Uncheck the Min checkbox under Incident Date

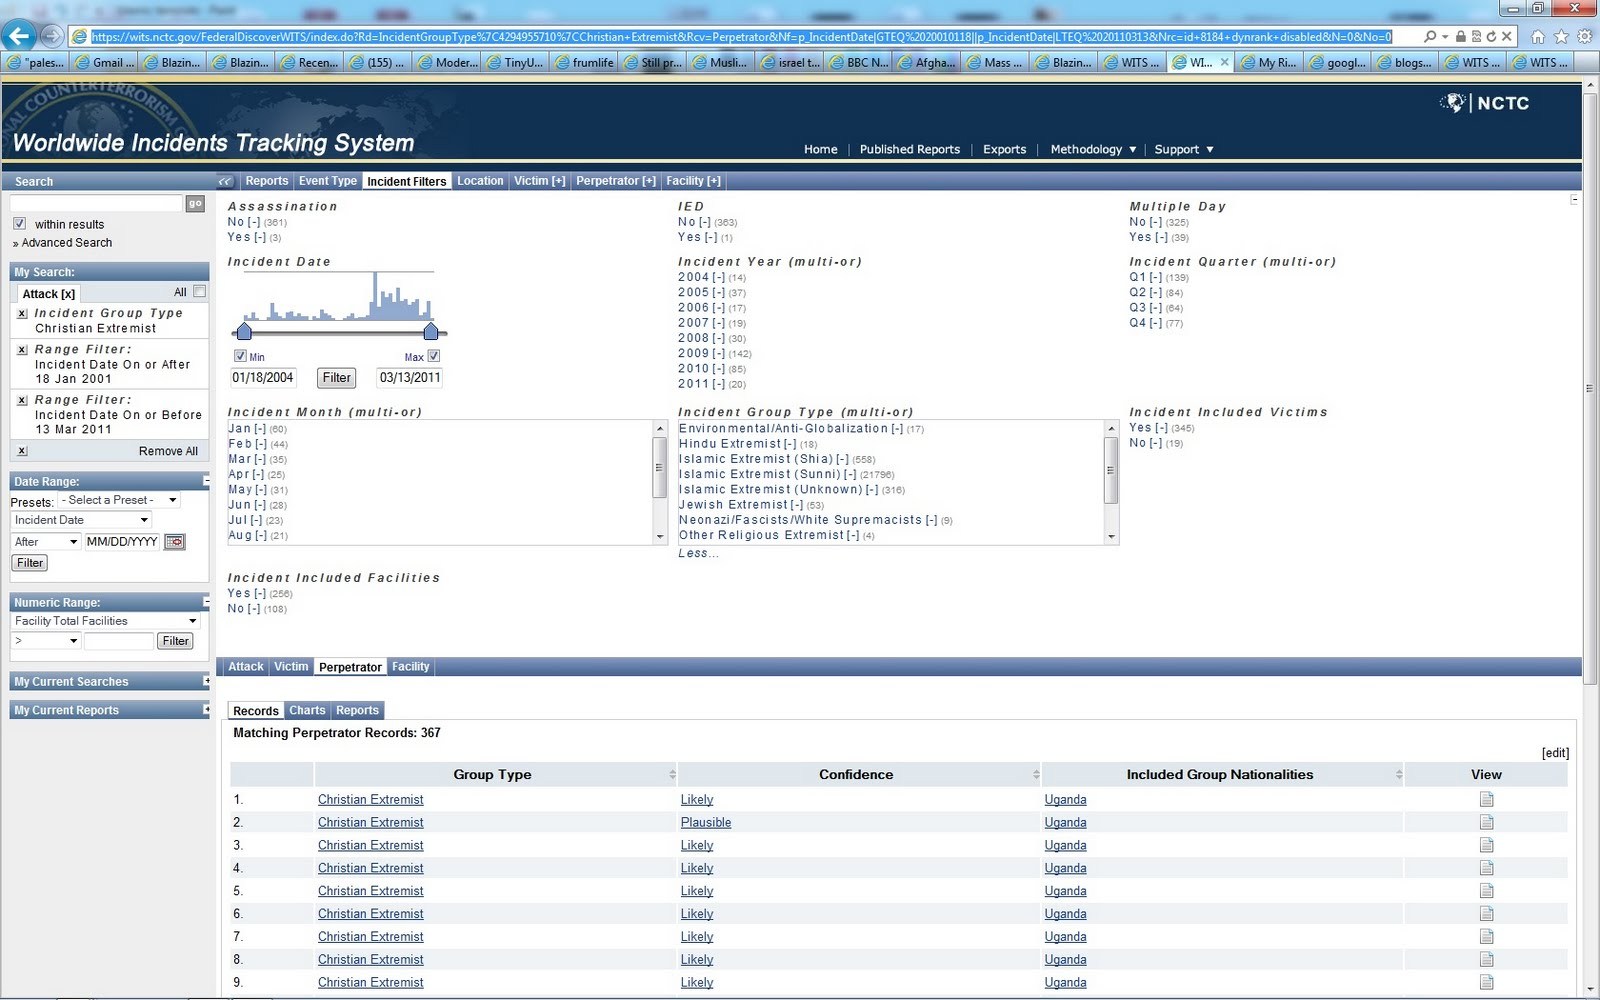[x=241, y=355]
